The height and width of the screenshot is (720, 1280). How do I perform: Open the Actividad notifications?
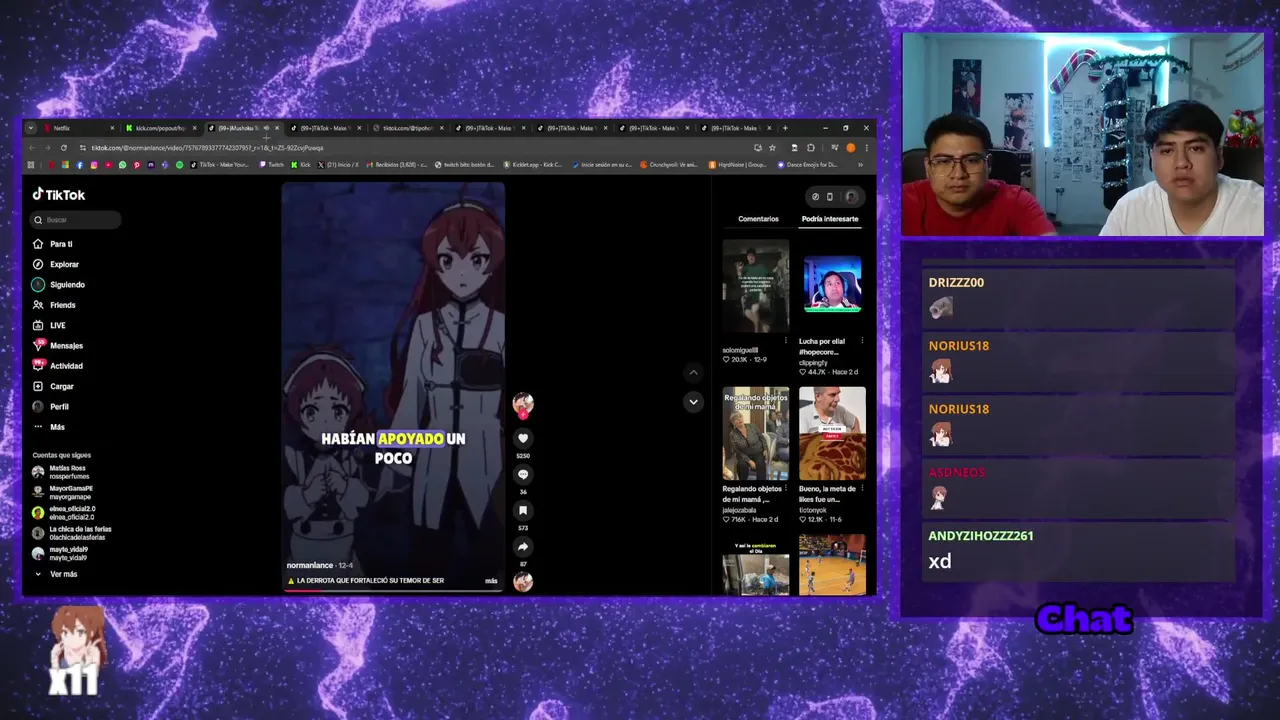click(58, 366)
